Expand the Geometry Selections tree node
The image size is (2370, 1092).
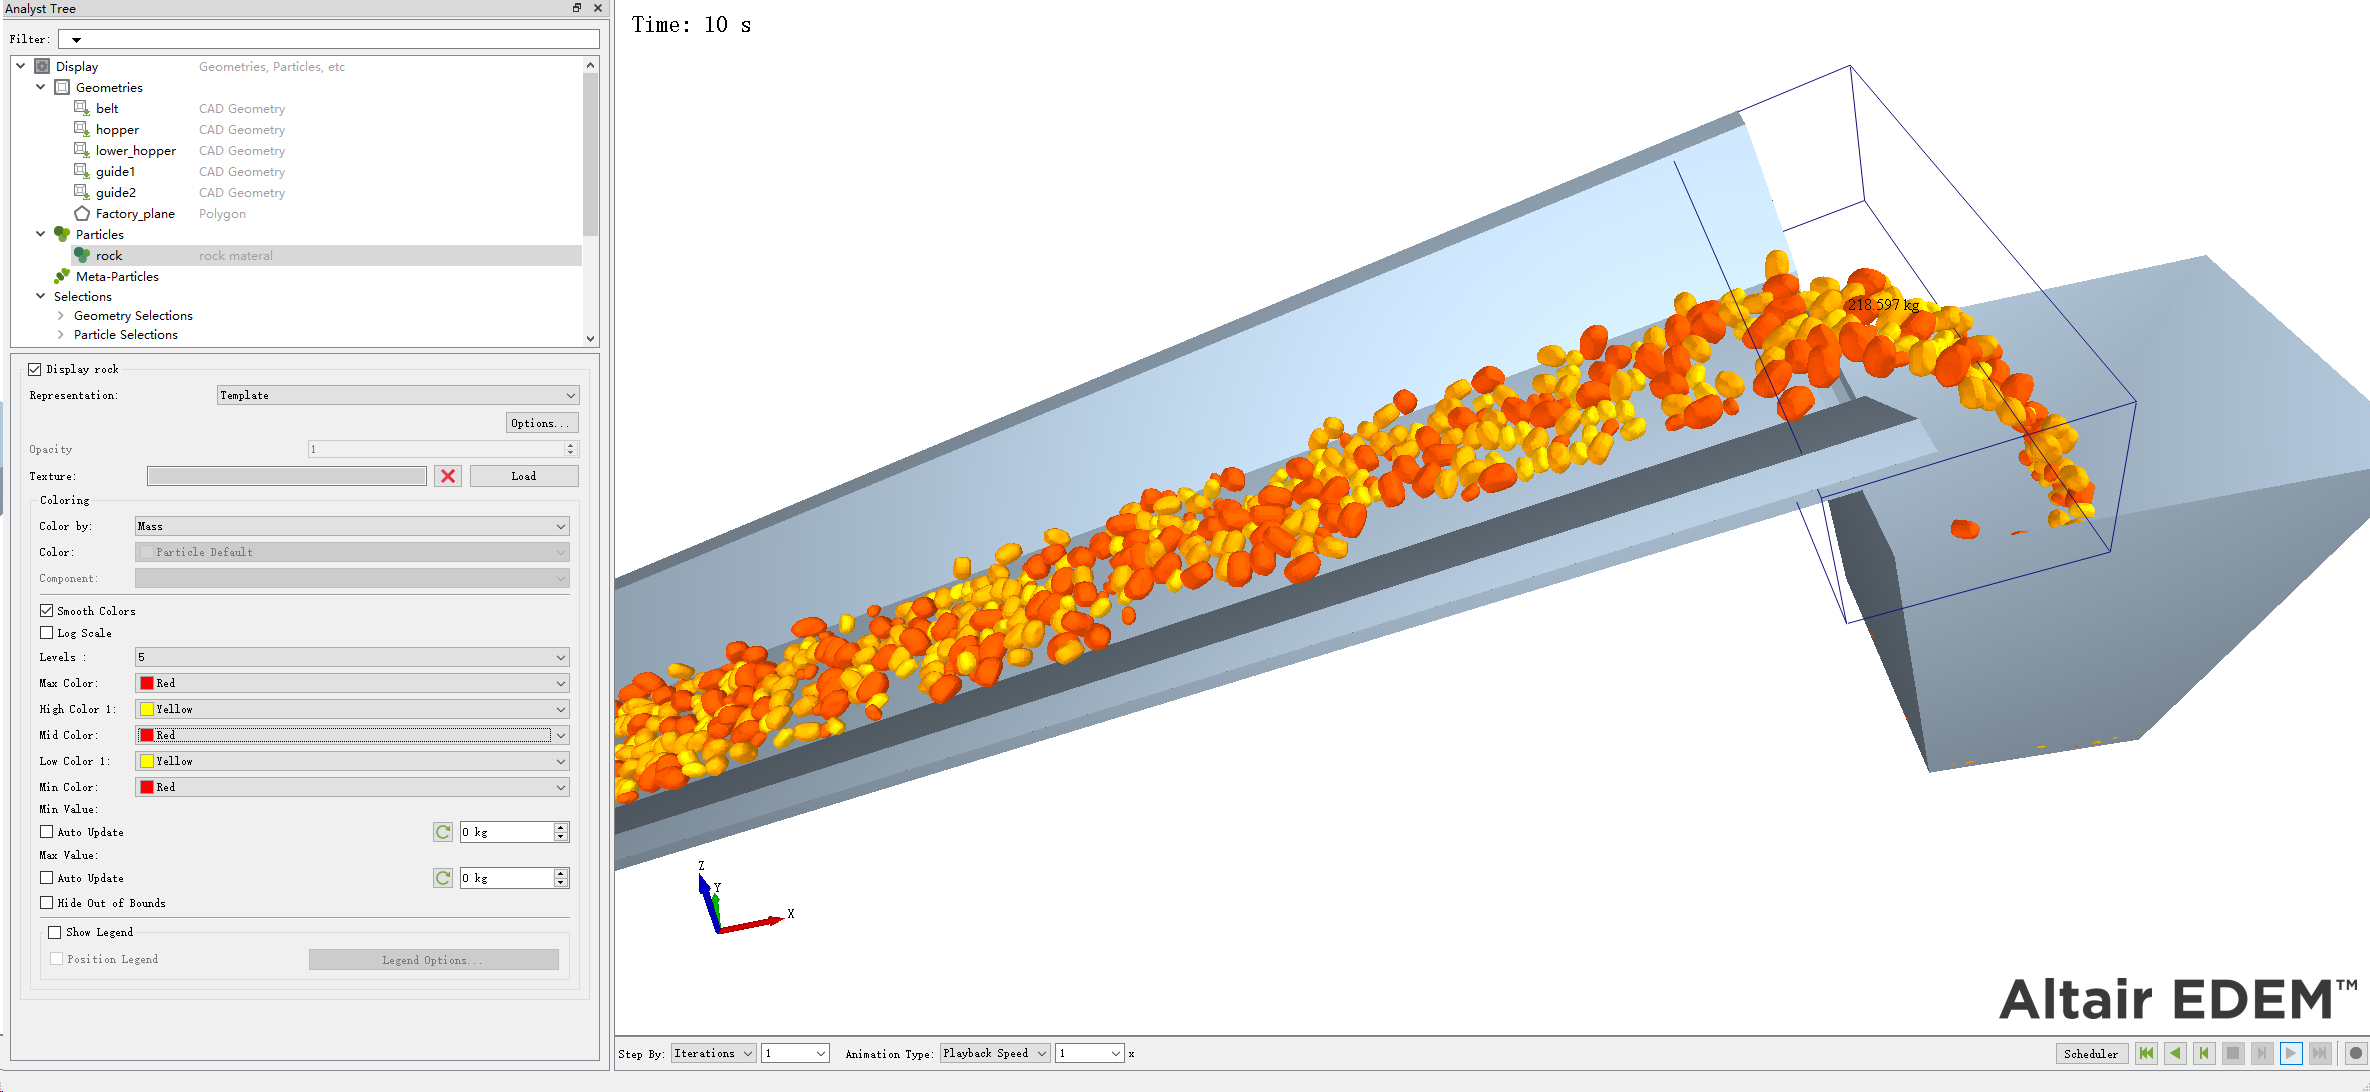61,316
